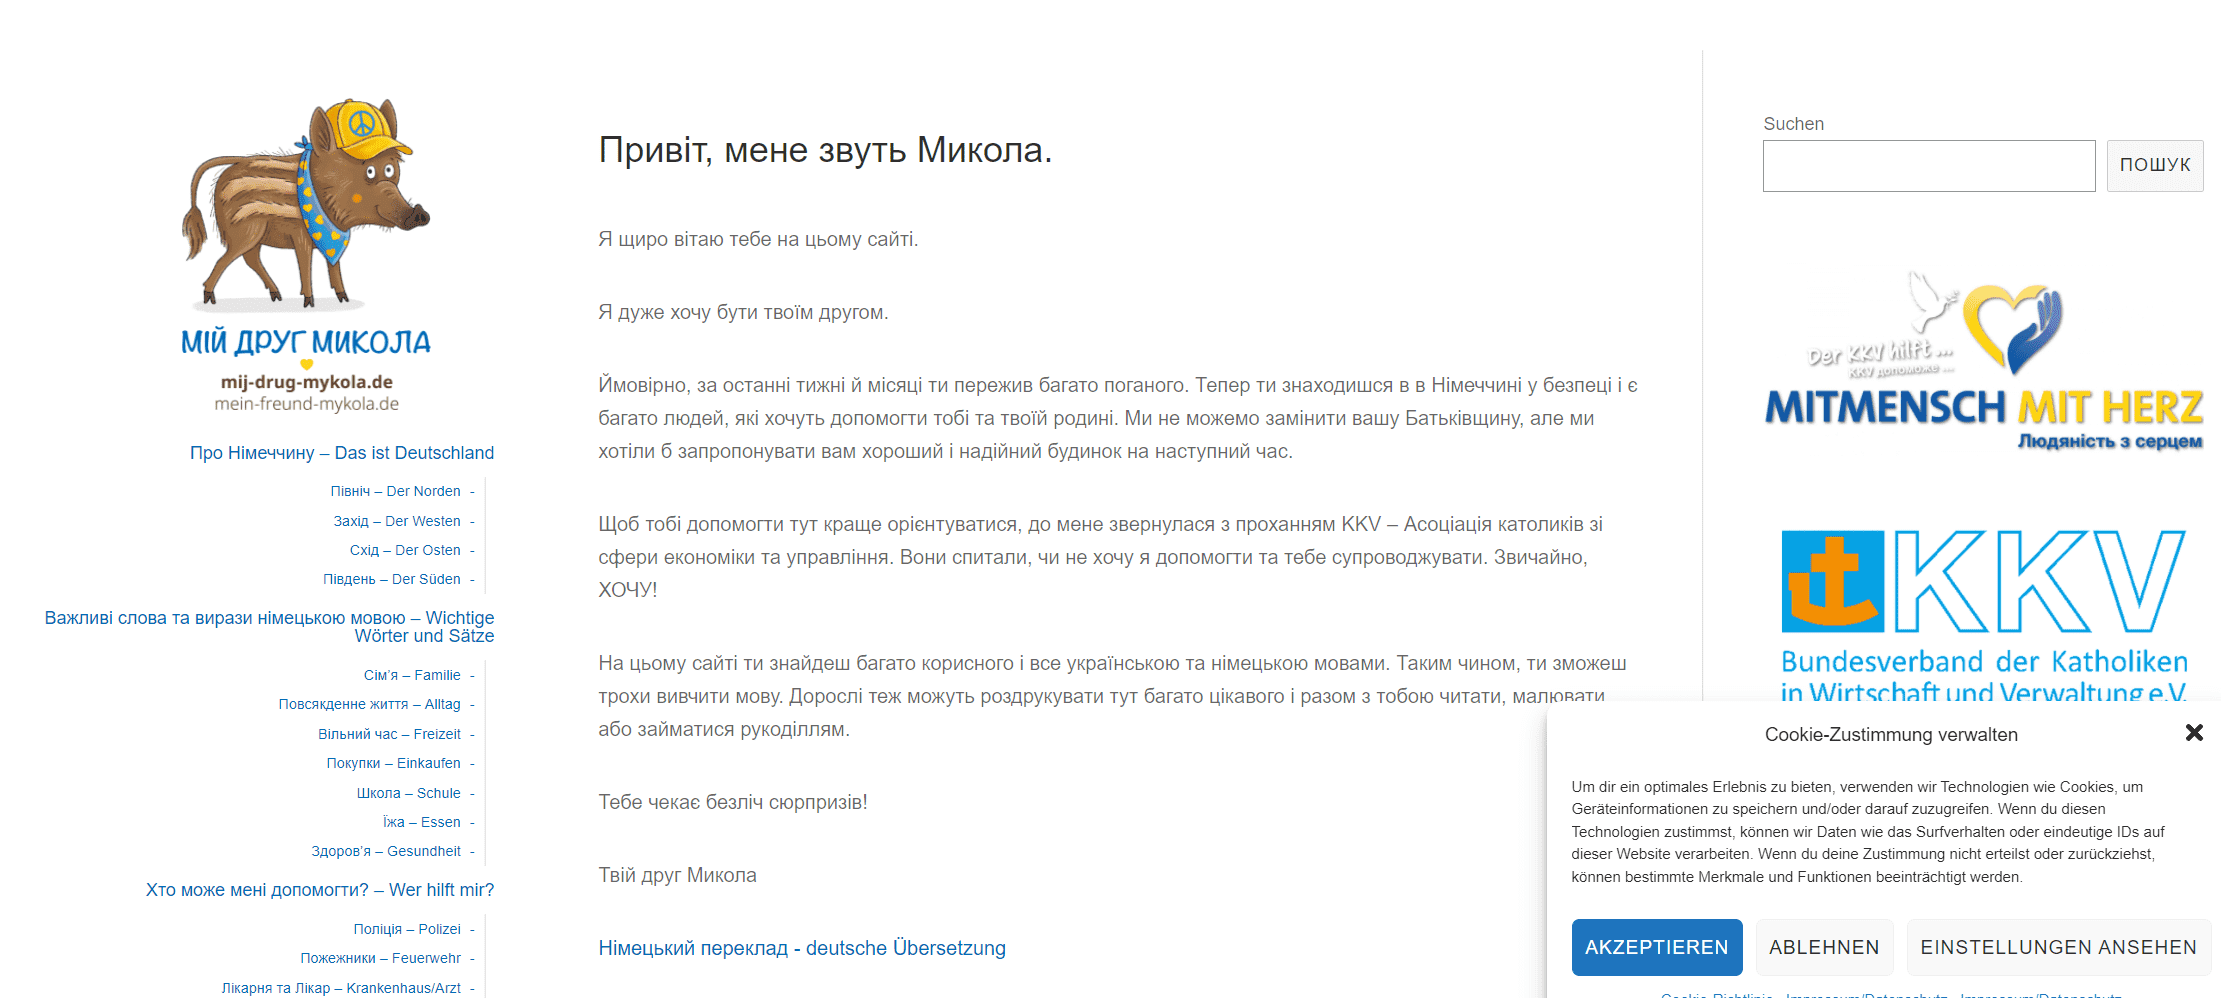Click inside the Suchen search field
Image resolution: width=2221 pixels, height=998 pixels.
tap(1928, 165)
